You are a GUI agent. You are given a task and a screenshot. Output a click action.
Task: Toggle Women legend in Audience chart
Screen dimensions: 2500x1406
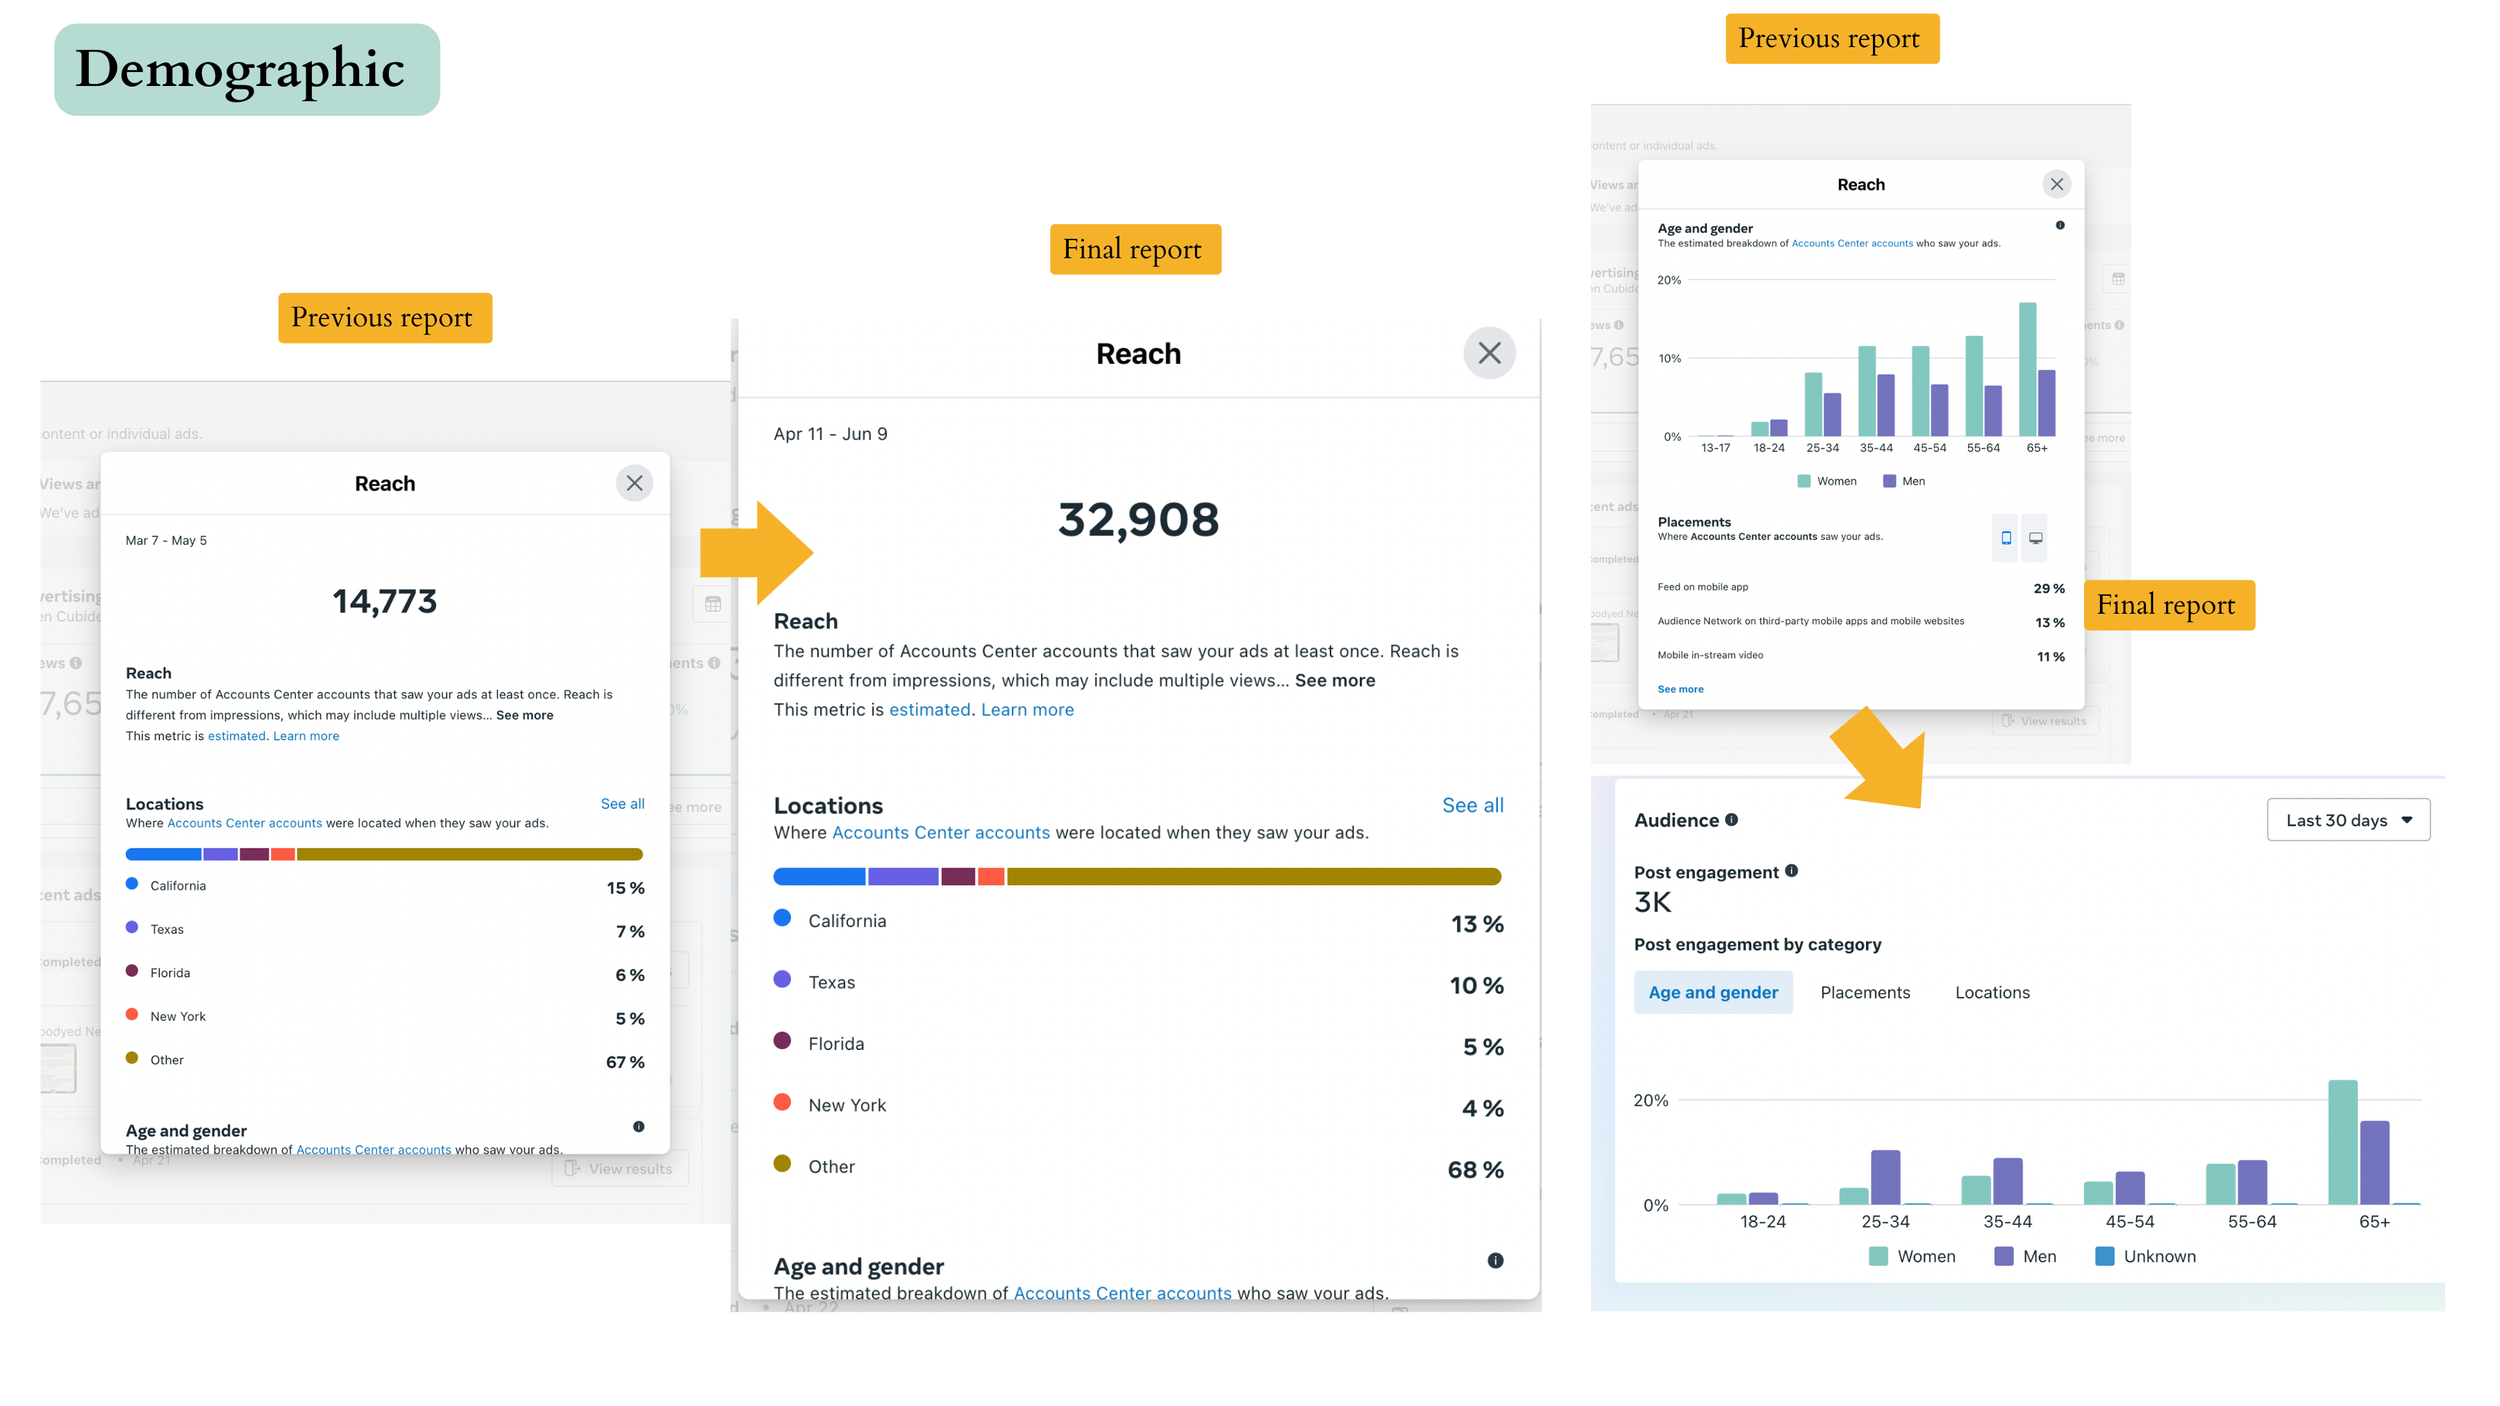coord(1911,1256)
